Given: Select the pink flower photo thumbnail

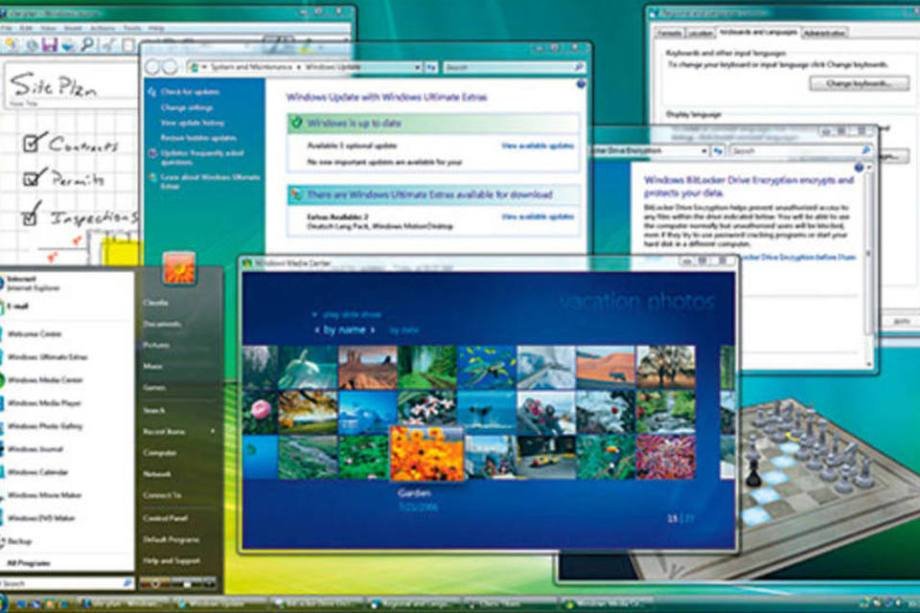Looking at the screenshot, I should [260, 413].
